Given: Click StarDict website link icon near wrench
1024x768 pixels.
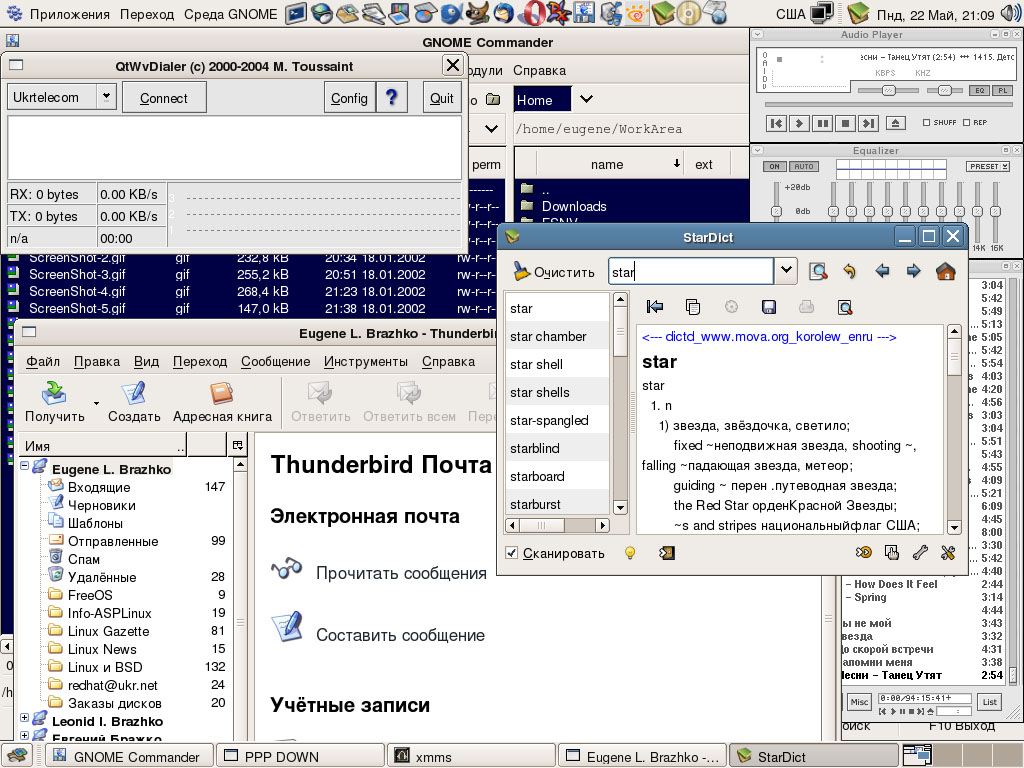Looking at the screenshot, I should tap(863, 553).
